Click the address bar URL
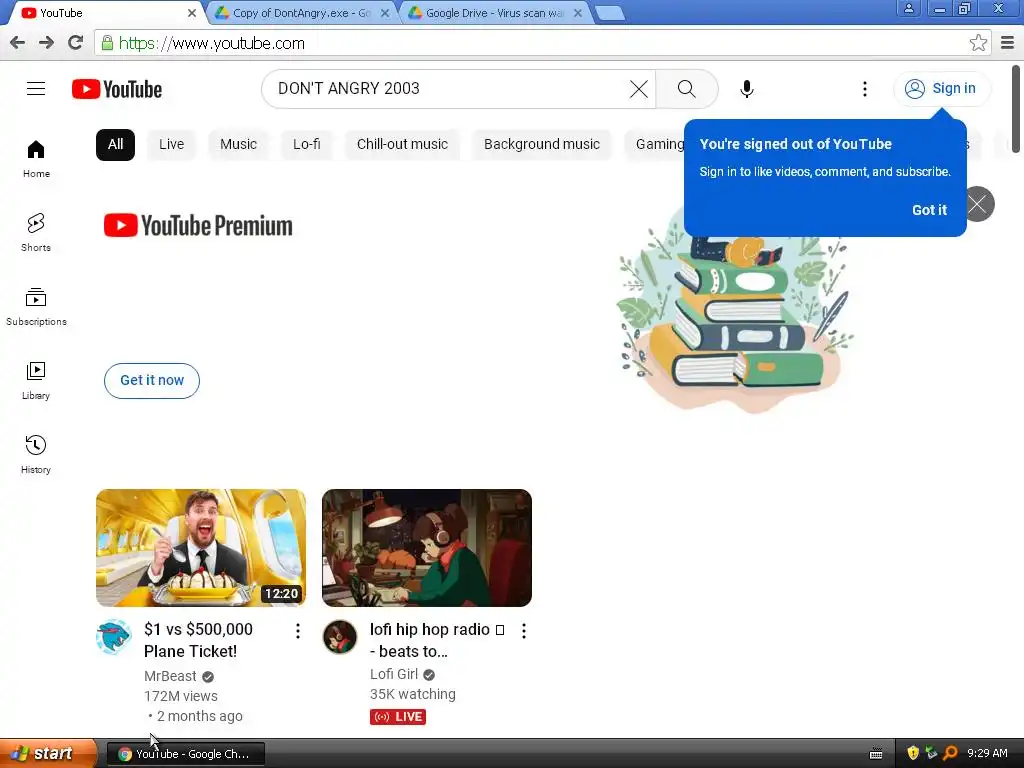Viewport: 1024px width, 768px height. coord(212,44)
